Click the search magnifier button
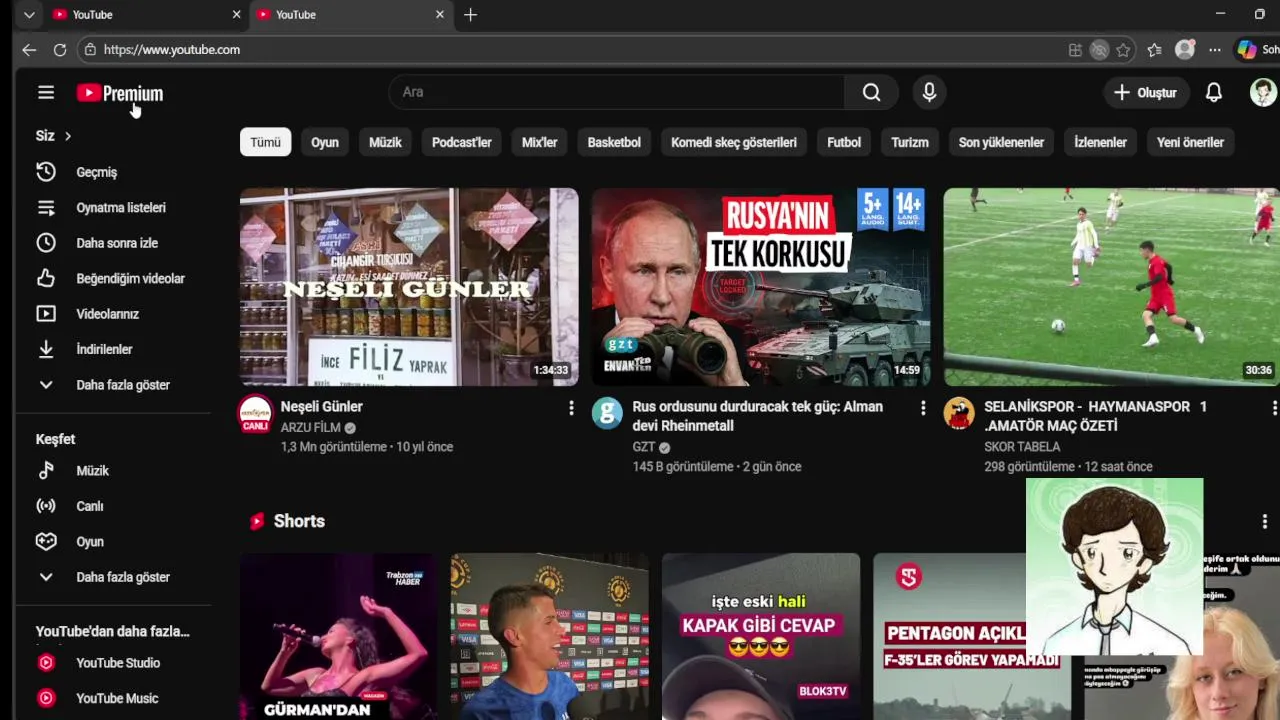This screenshot has width=1280, height=720. click(x=871, y=92)
